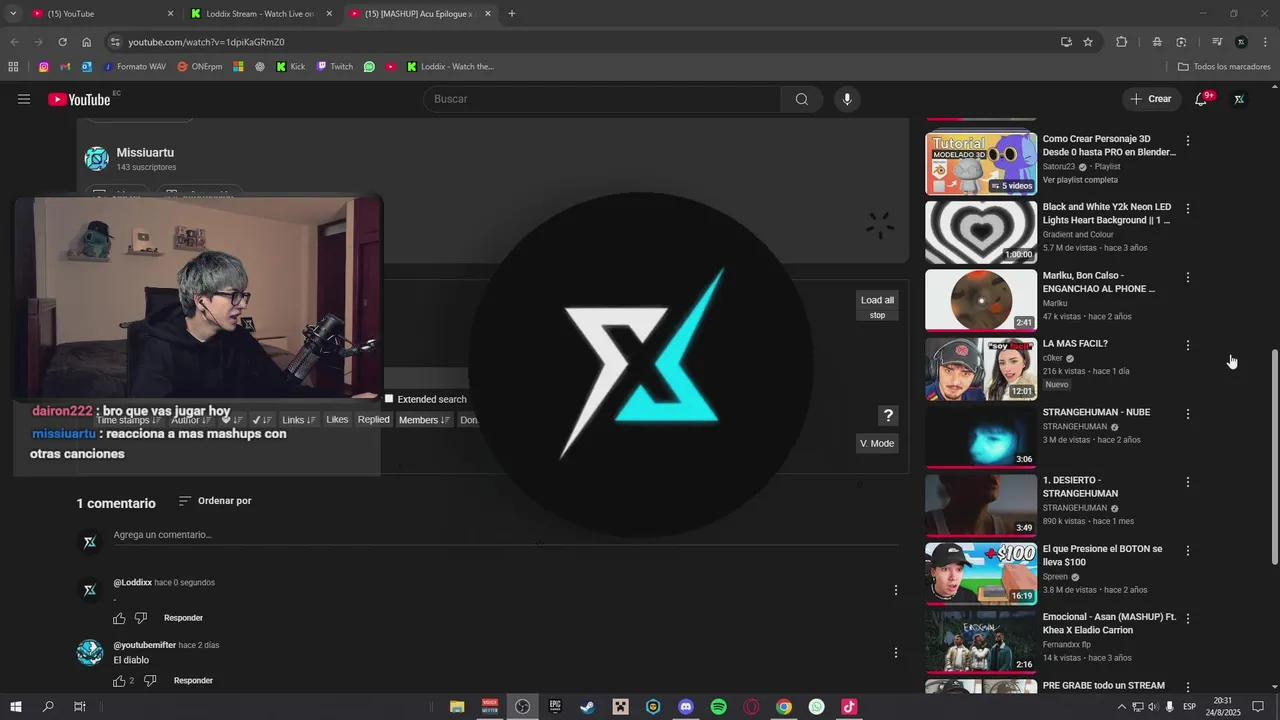Open Discord from the taskbar
The width and height of the screenshot is (1280, 720).
[686, 707]
